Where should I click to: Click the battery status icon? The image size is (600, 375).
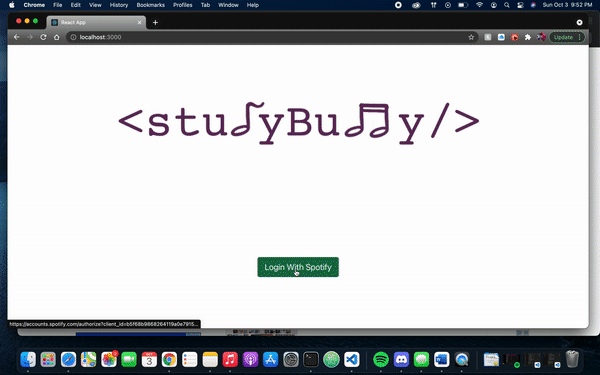tap(463, 5)
